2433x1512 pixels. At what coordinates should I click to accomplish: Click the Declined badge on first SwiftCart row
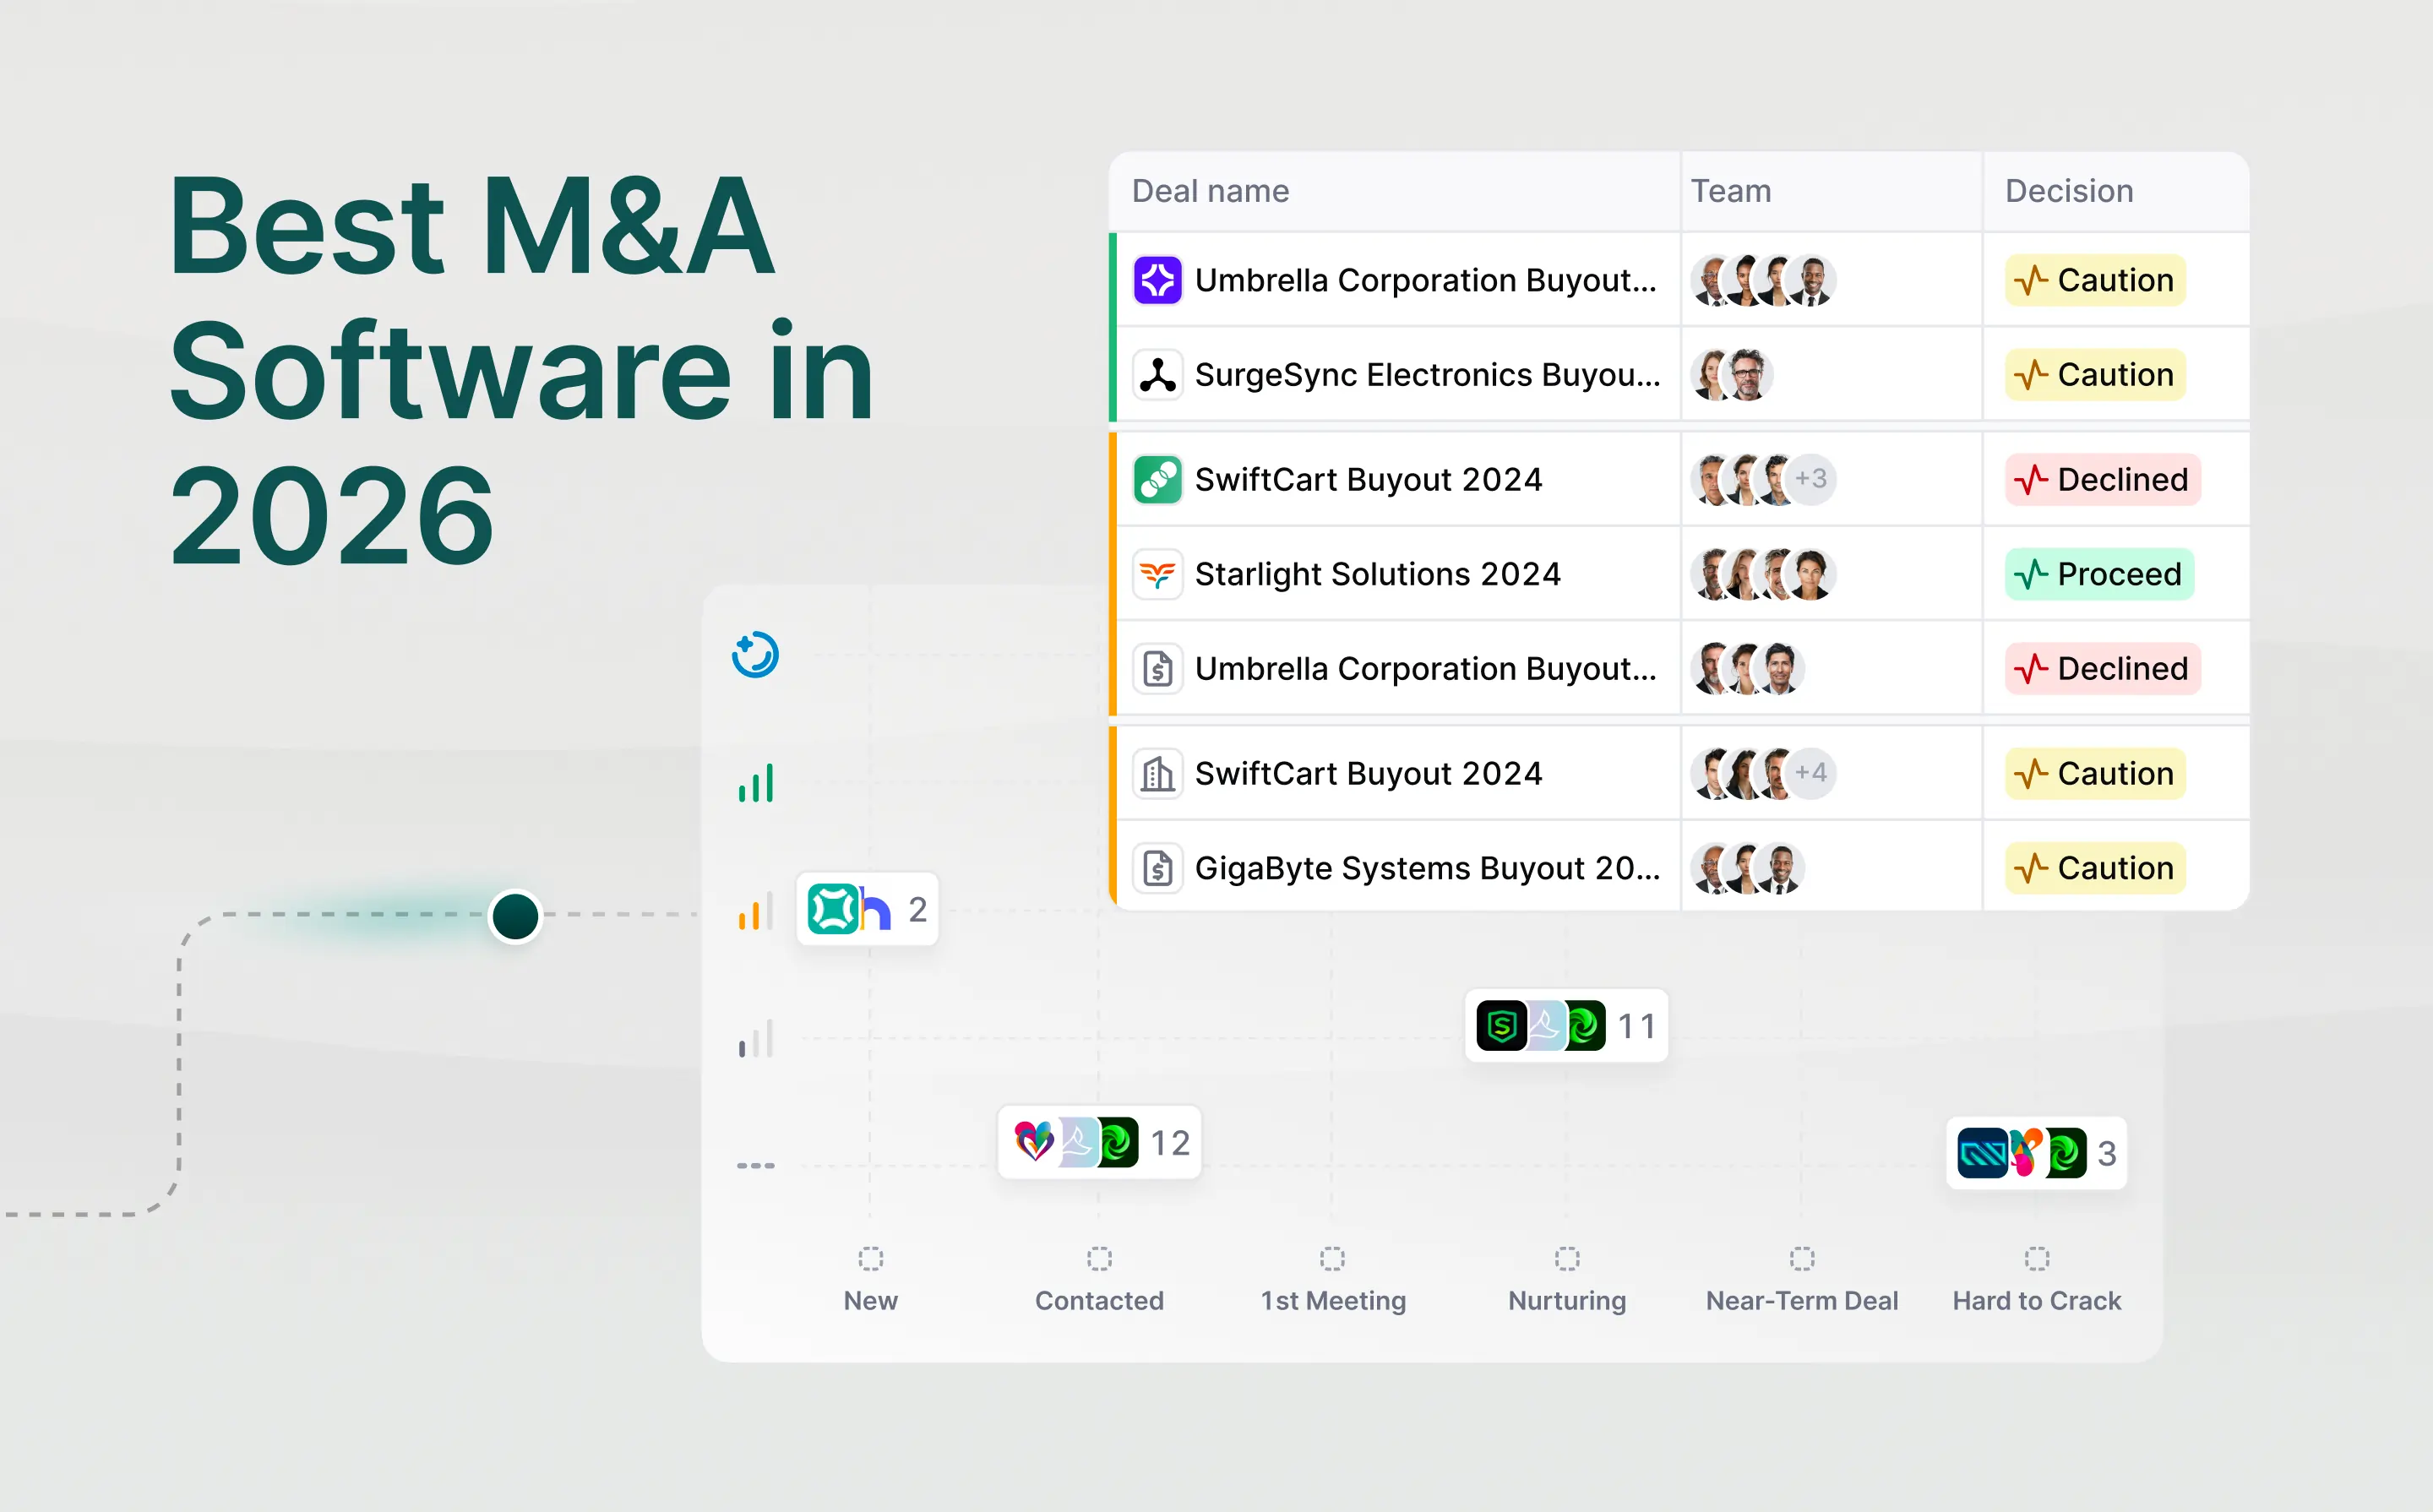[x=2103, y=480]
